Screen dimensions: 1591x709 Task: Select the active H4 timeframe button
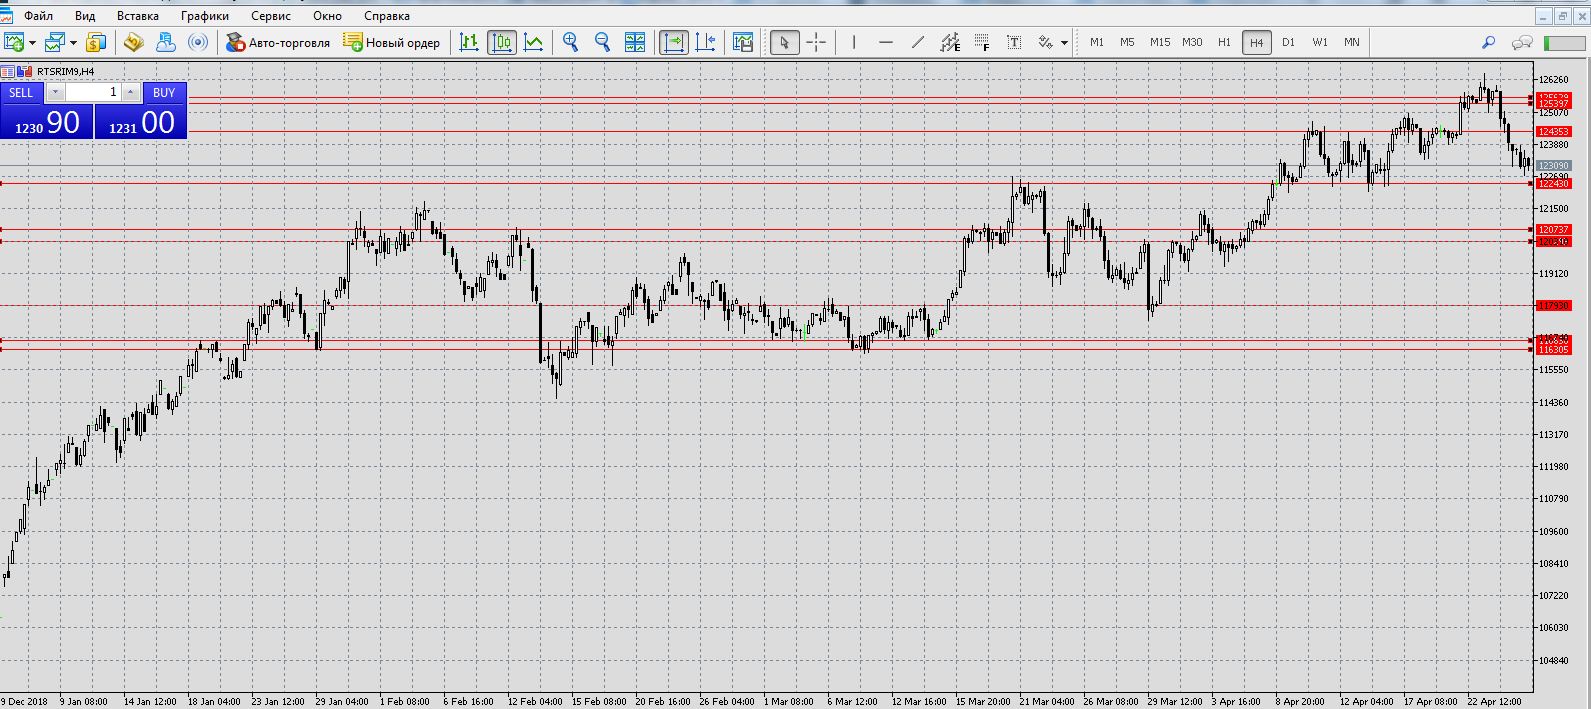click(1257, 42)
